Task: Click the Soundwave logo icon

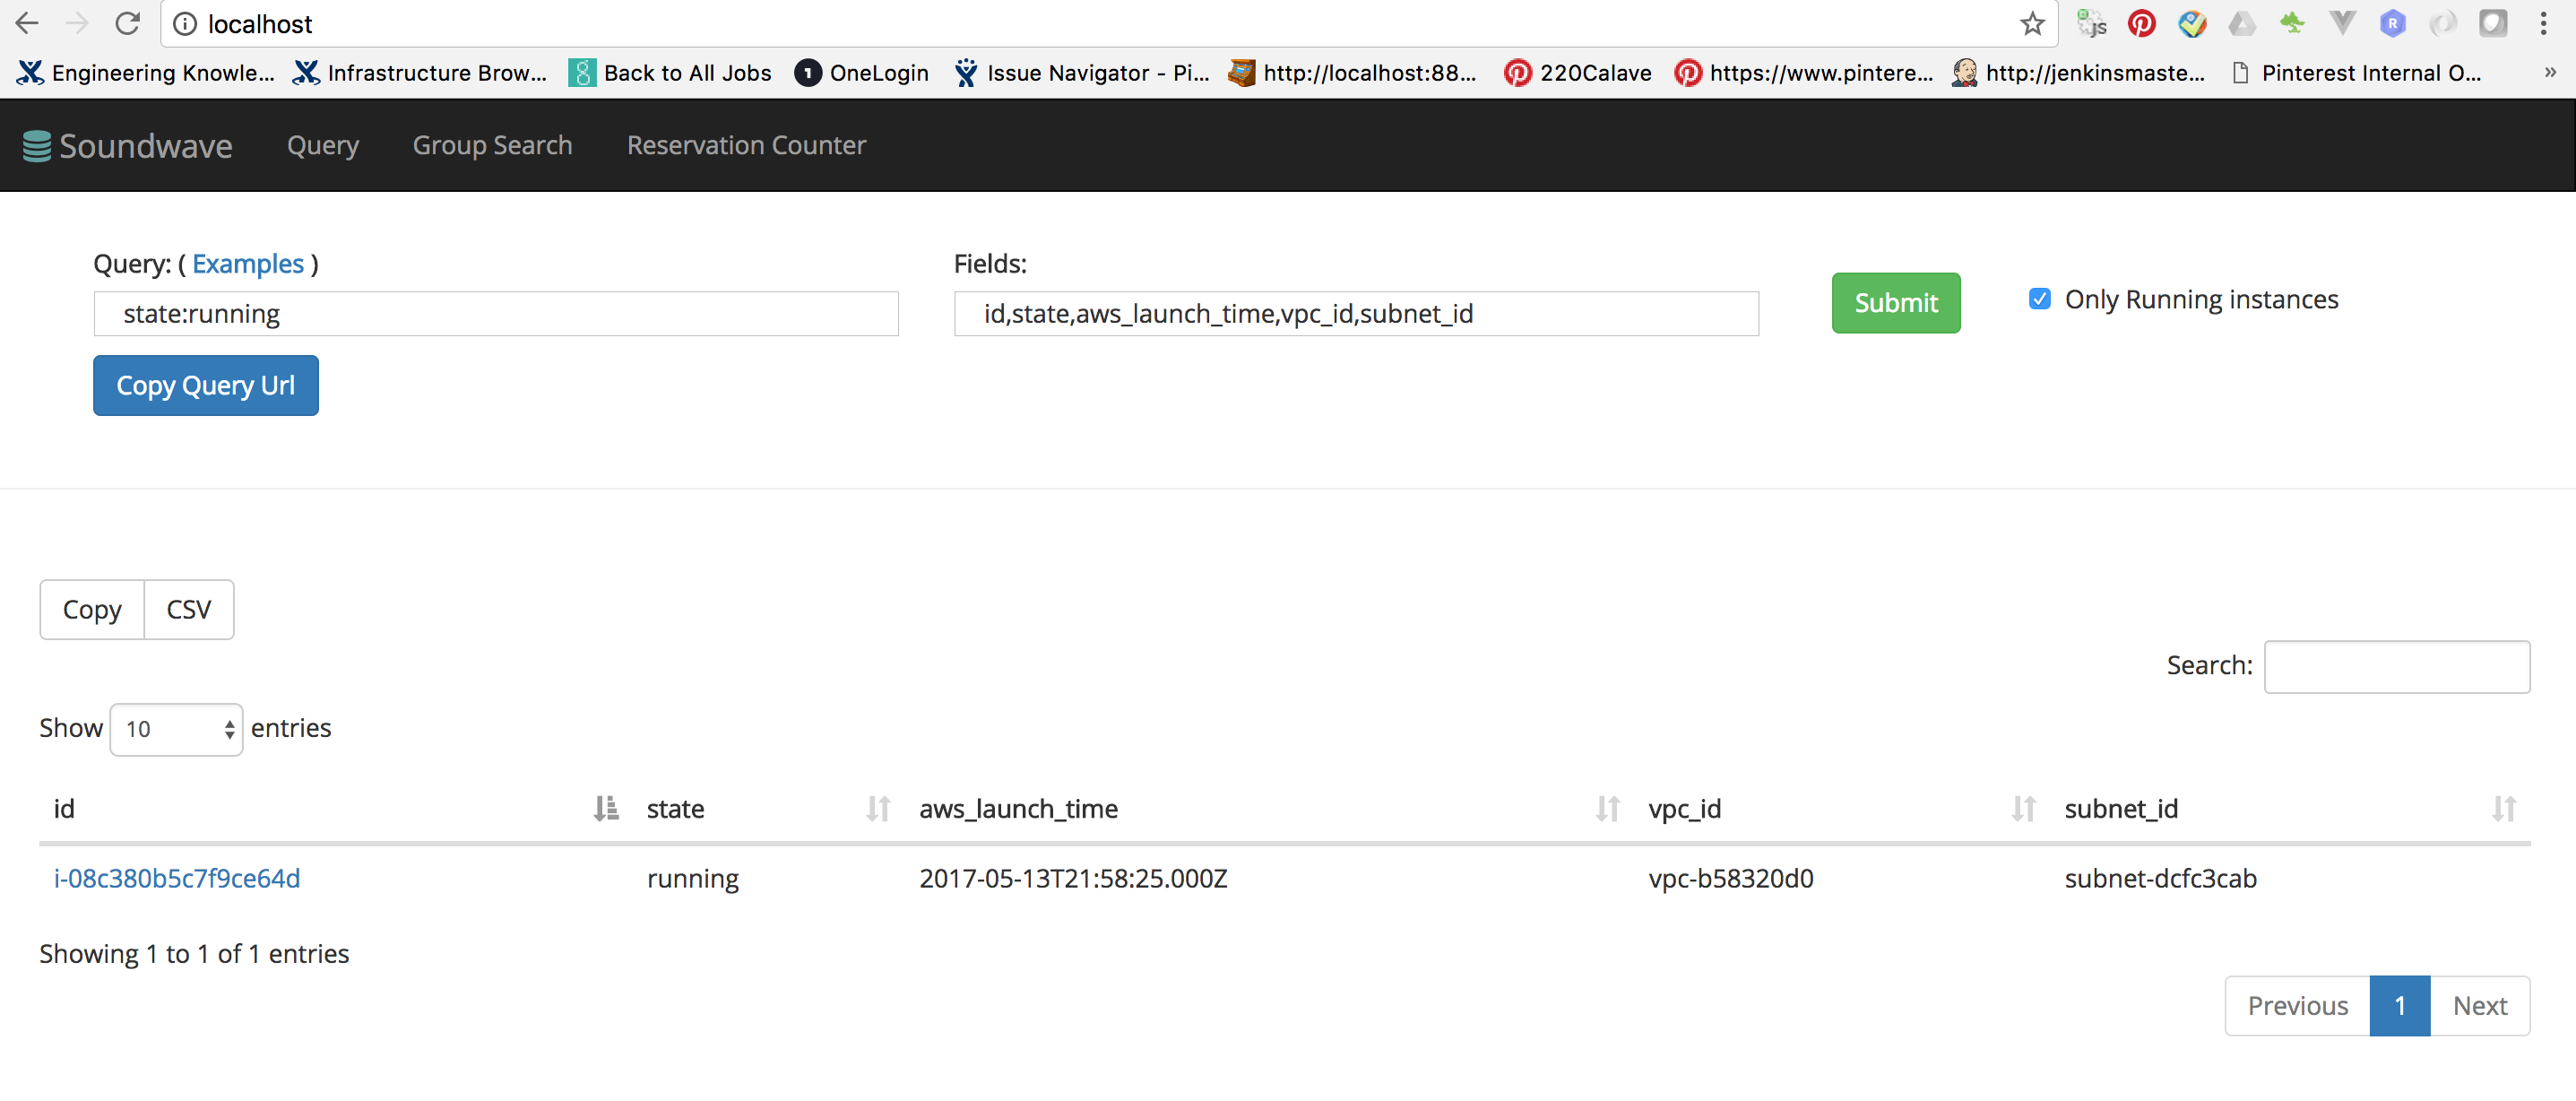Action: coord(37,146)
